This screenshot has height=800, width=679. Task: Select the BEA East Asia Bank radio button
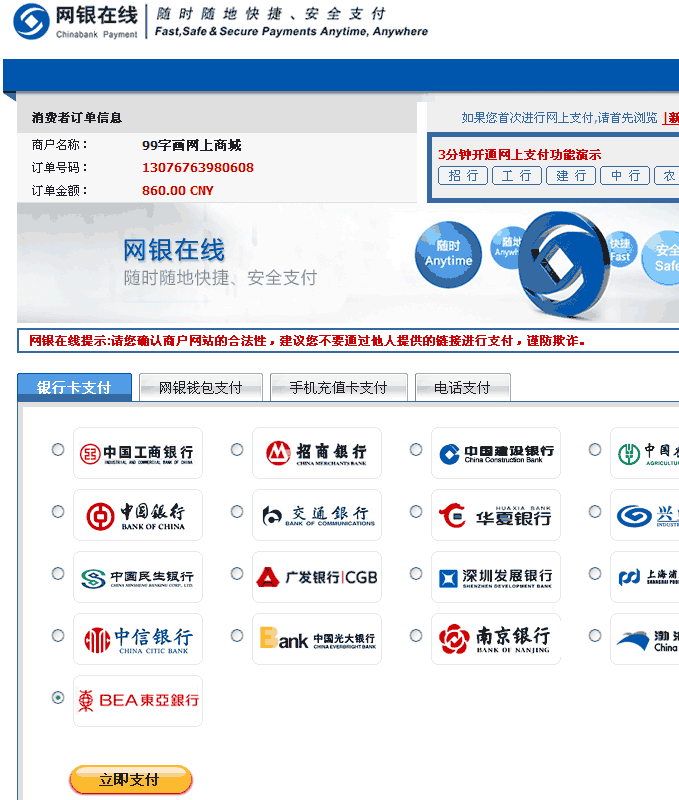coord(58,698)
